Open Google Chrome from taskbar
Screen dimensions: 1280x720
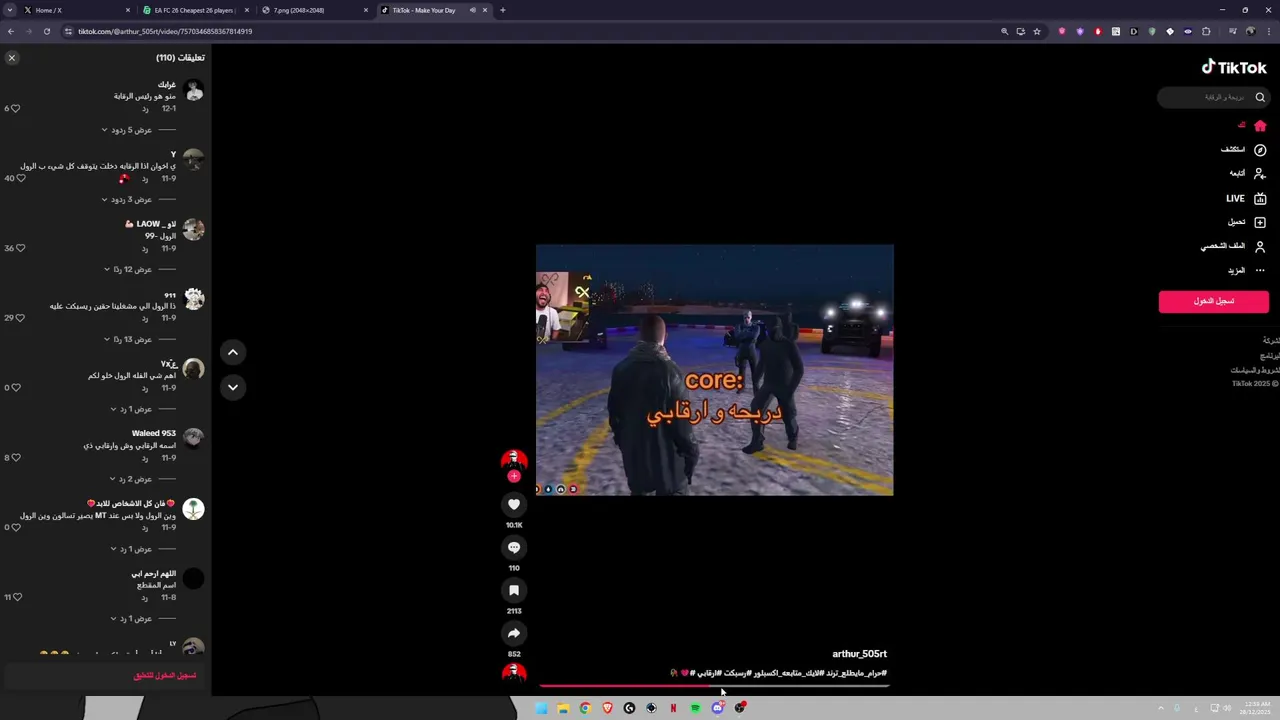[585, 708]
